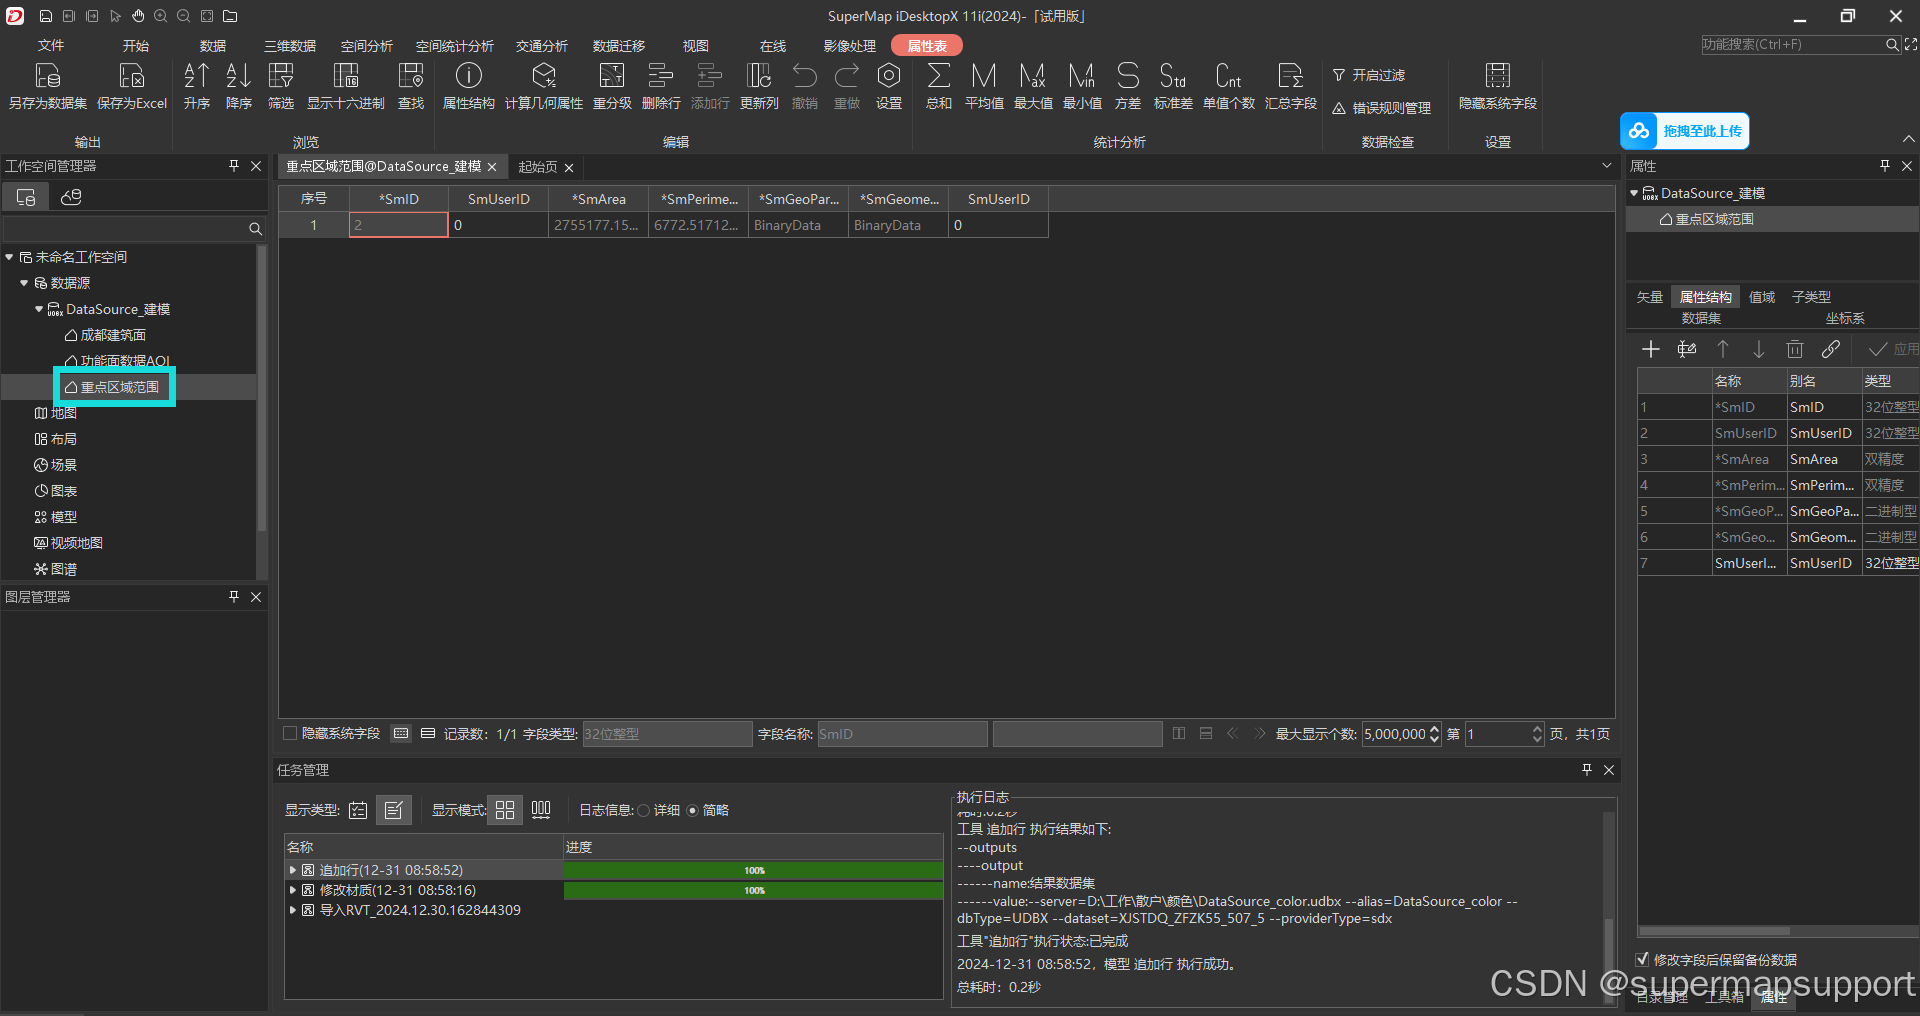Click 单值个数 unique count icon
Viewport: 1920px width, 1016px height.
click(x=1229, y=76)
